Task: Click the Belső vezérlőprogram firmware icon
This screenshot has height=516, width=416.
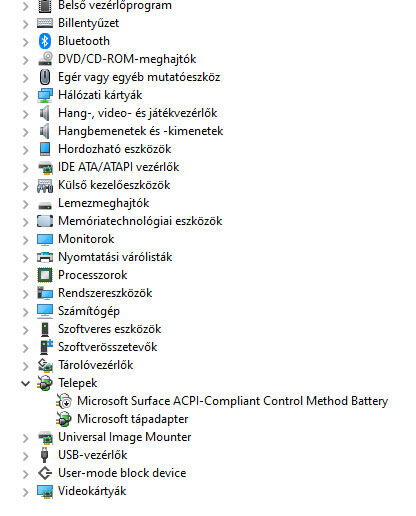Action: pos(45,5)
